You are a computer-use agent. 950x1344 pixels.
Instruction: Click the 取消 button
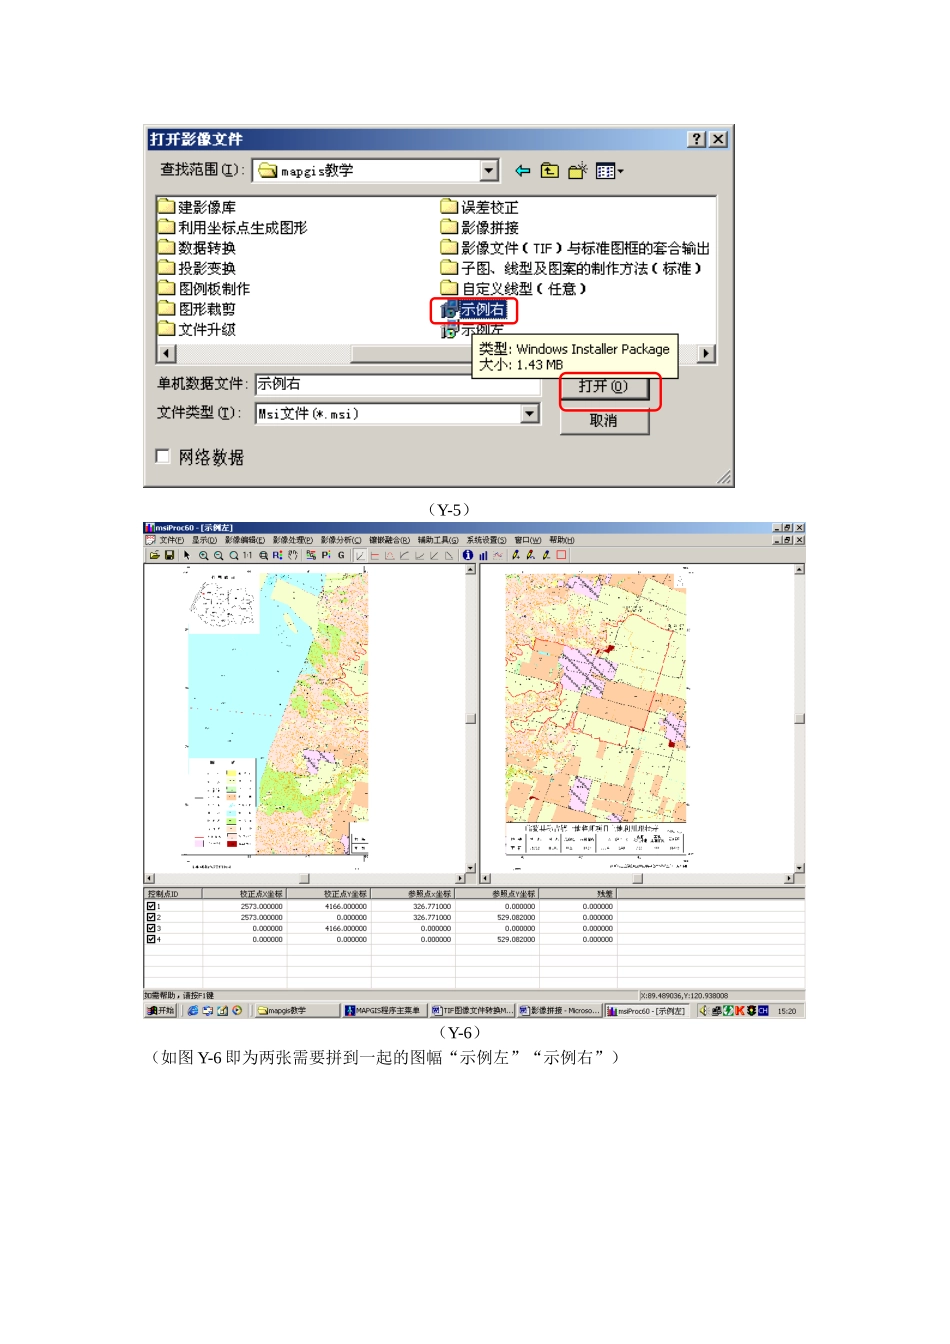click(603, 421)
